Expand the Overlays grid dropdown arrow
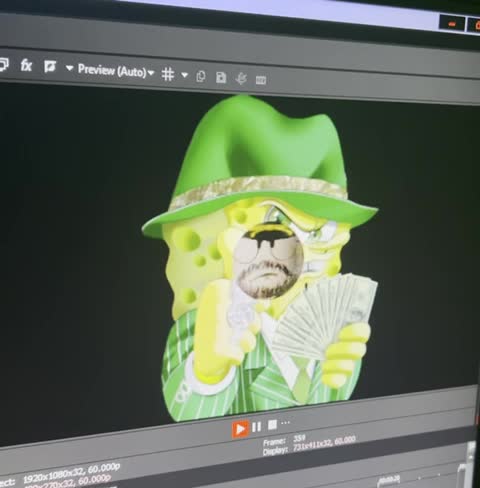480x488 pixels. click(184, 75)
